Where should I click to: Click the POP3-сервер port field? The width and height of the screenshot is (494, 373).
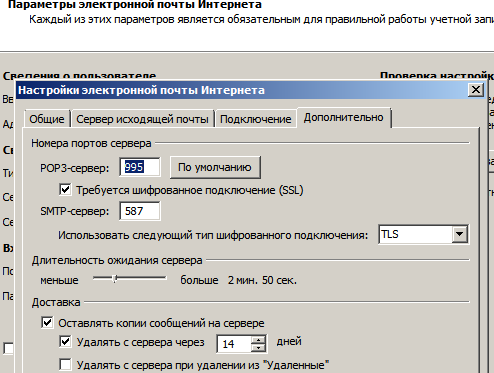pos(140,167)
